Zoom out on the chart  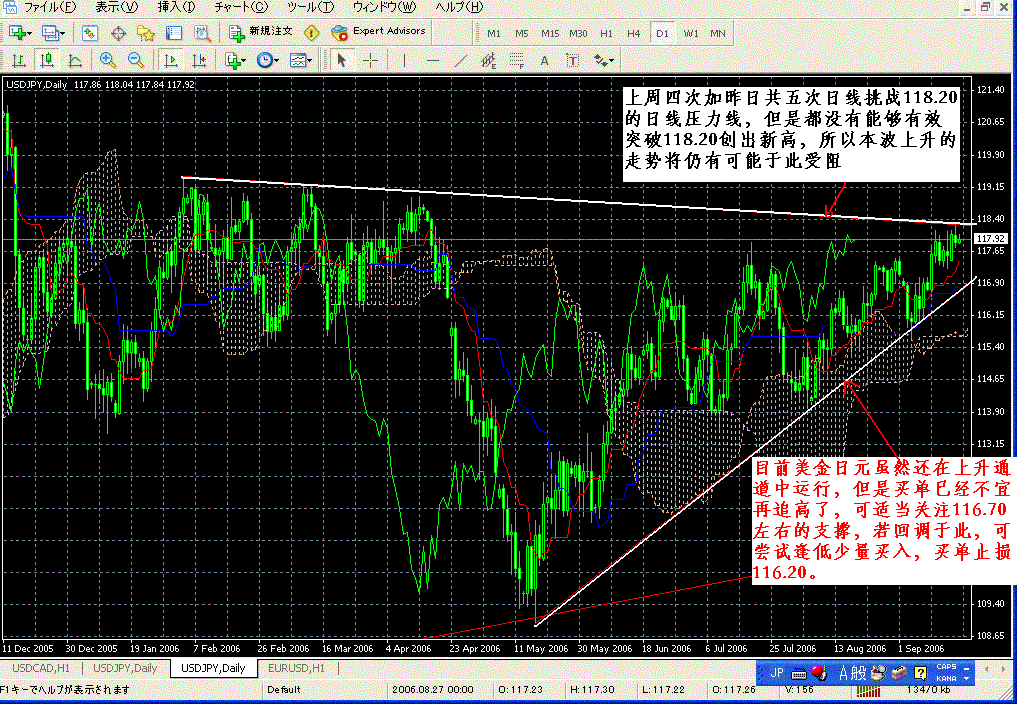[136, 60]
